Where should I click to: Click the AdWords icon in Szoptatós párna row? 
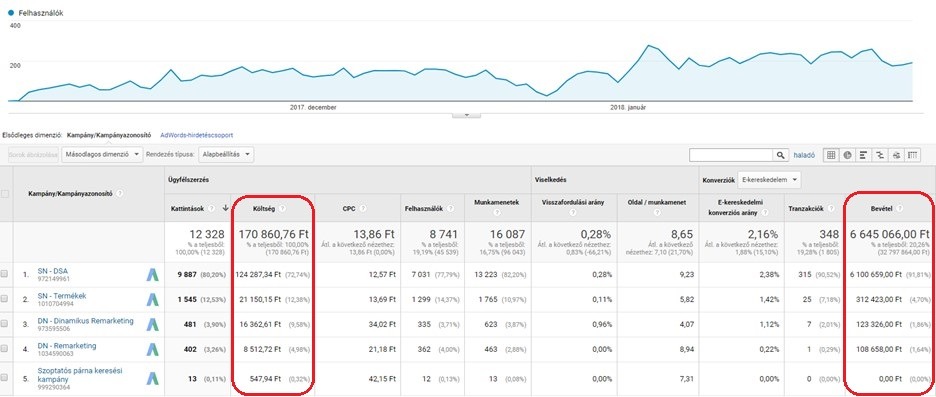coord(153,378)
